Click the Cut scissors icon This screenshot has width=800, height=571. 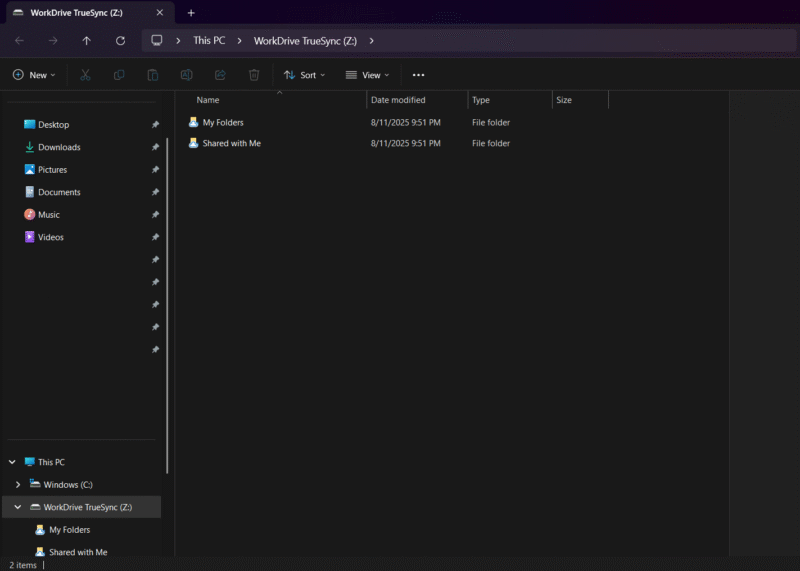coord(85,75)
